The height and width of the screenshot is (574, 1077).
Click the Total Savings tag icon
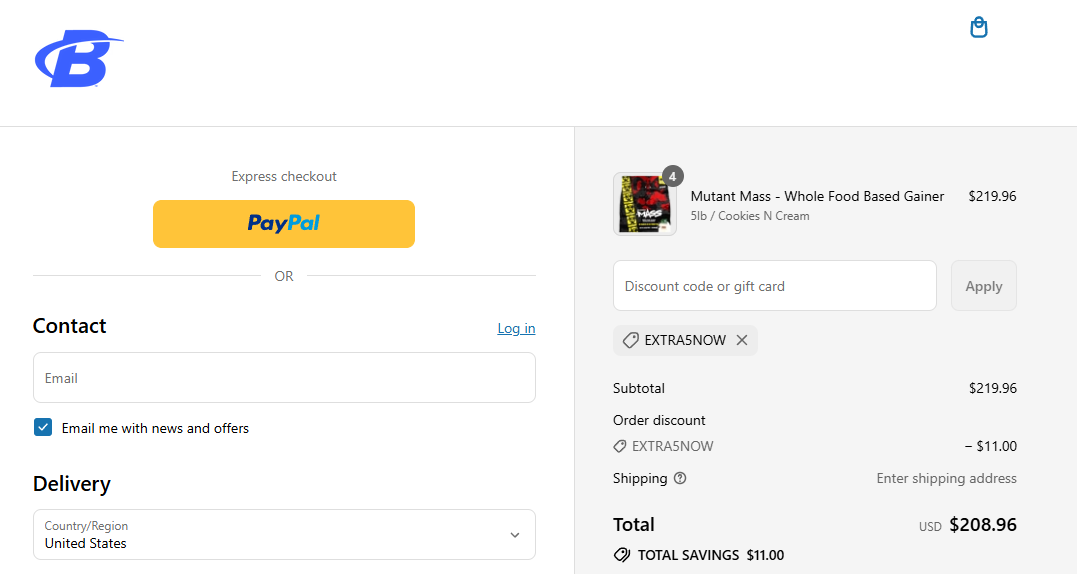click(622, 555)
